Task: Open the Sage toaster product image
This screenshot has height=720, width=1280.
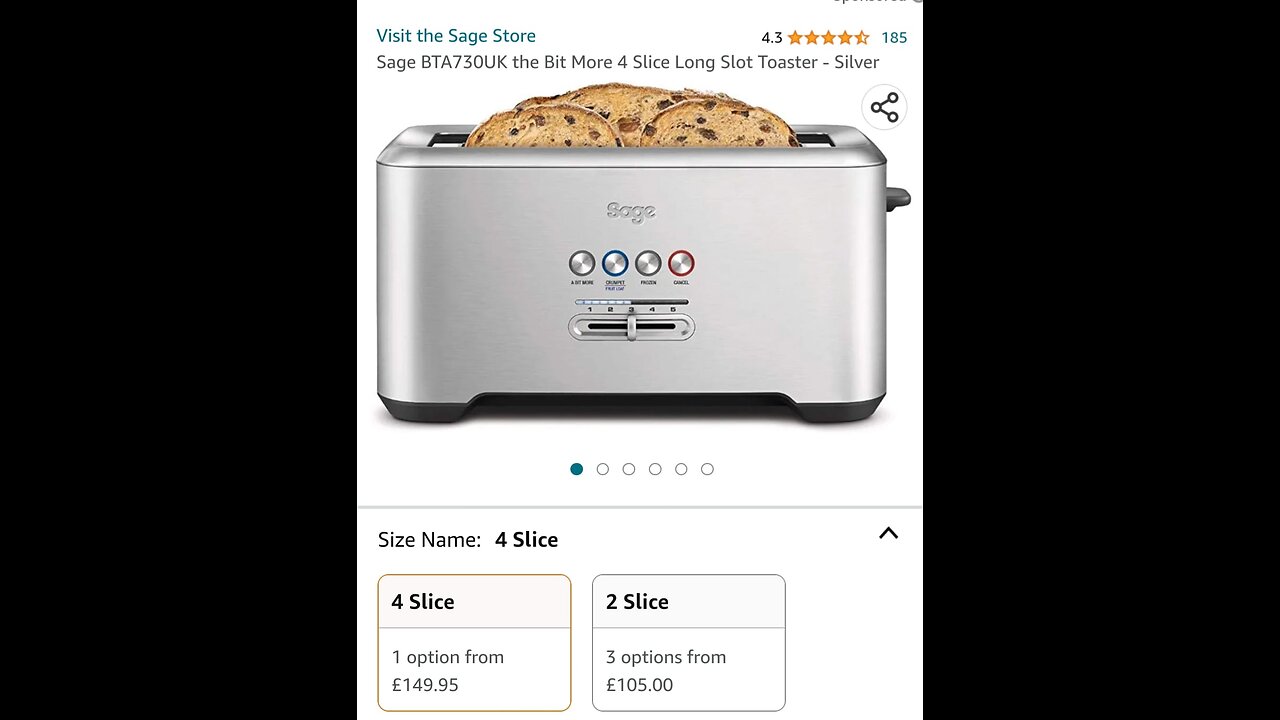Action: pyautogui.click(x=640, y=255)
